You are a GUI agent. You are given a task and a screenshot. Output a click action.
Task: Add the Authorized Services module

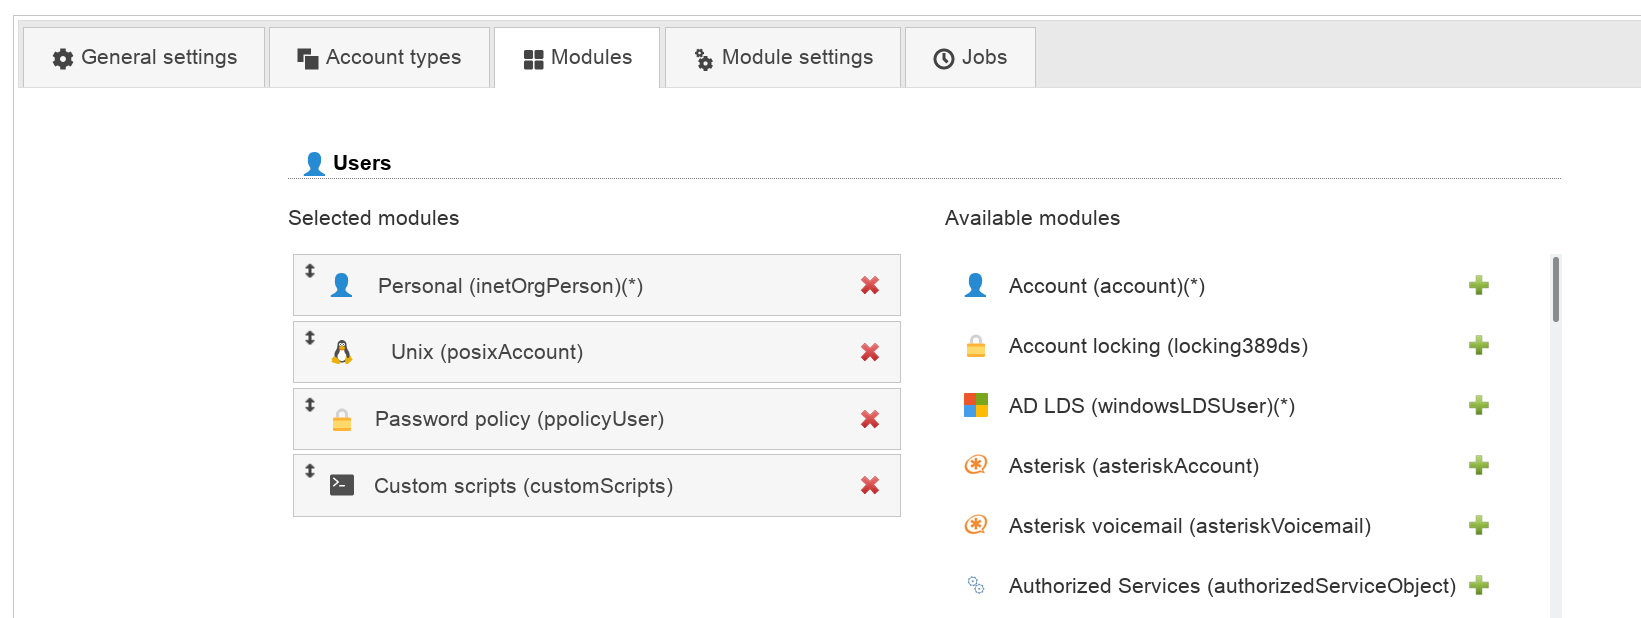pos(1478,586)
